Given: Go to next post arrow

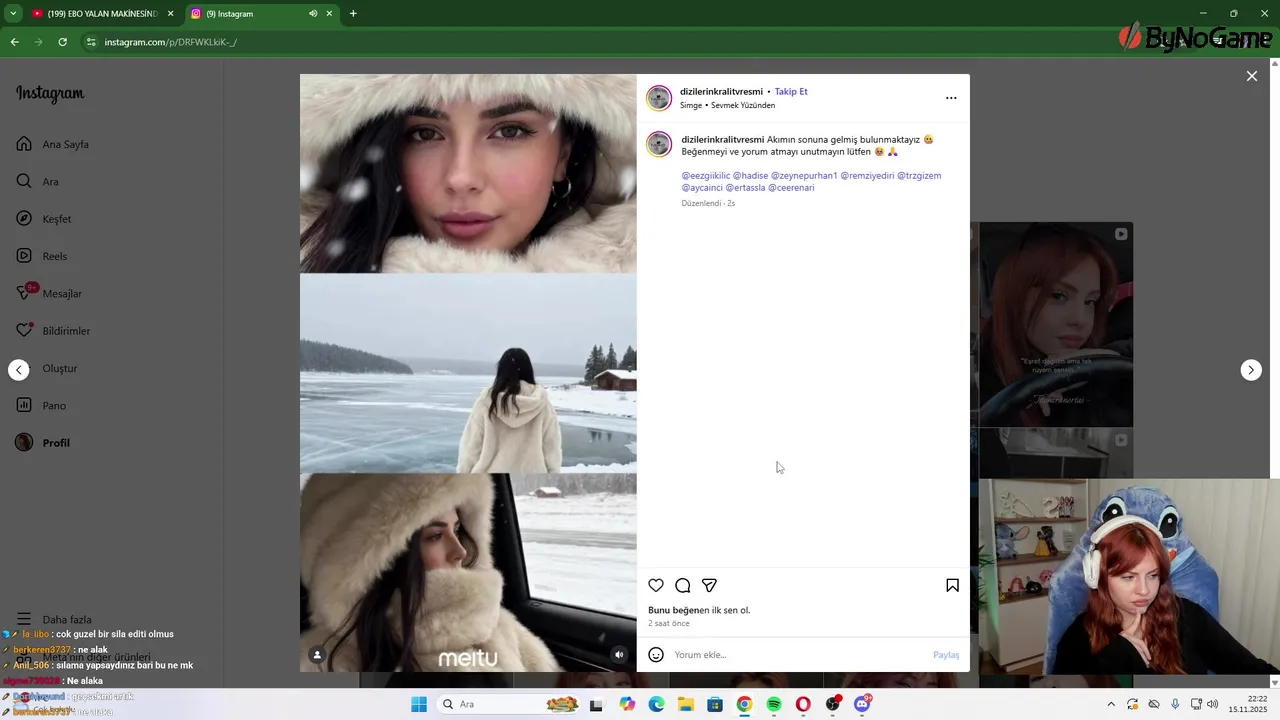Looking at the screenshot, I should tap(1251, 370).
